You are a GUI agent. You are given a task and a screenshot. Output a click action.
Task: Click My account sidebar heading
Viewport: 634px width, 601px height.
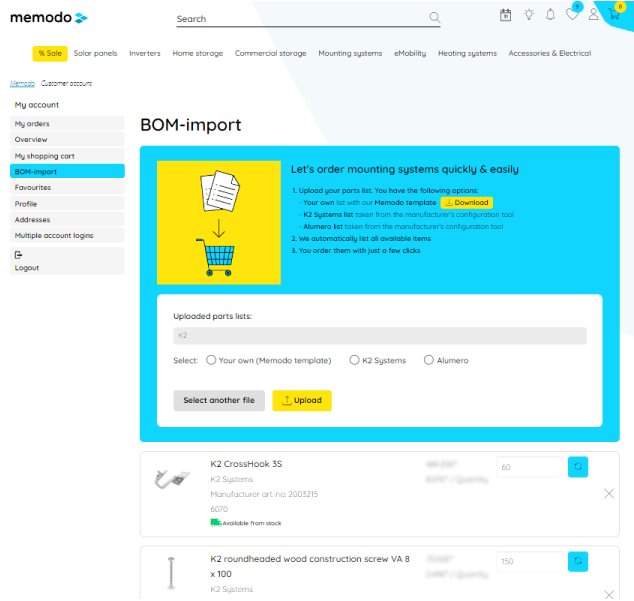37,105
